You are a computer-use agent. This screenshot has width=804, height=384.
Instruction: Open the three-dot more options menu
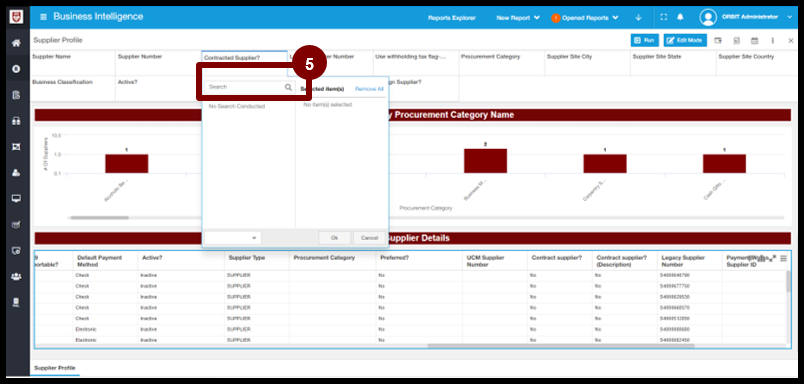pyautogui.click(x=773, y=41)
